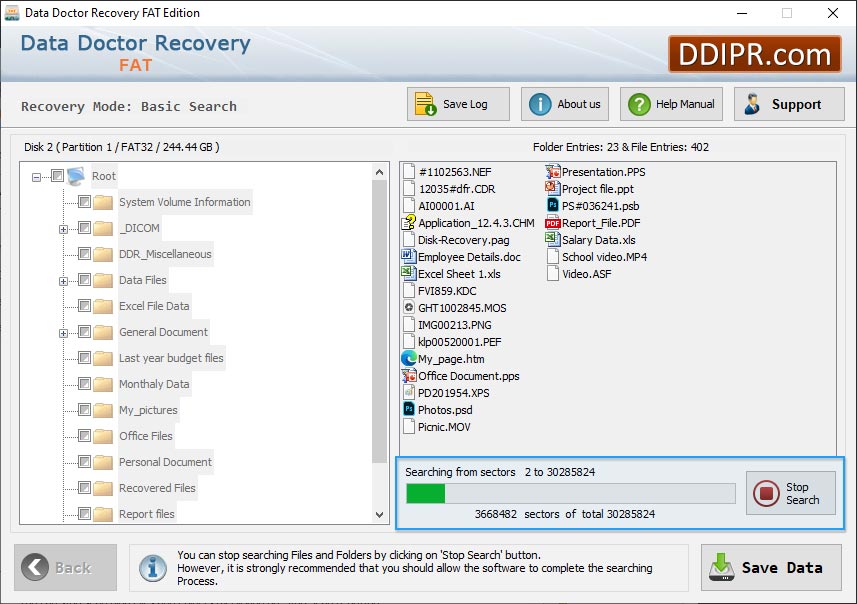Image resolution: width=857 pixels, height=604 pixels.
Task: Click the DDIPR.com logo banner
Action: point(754,54)
